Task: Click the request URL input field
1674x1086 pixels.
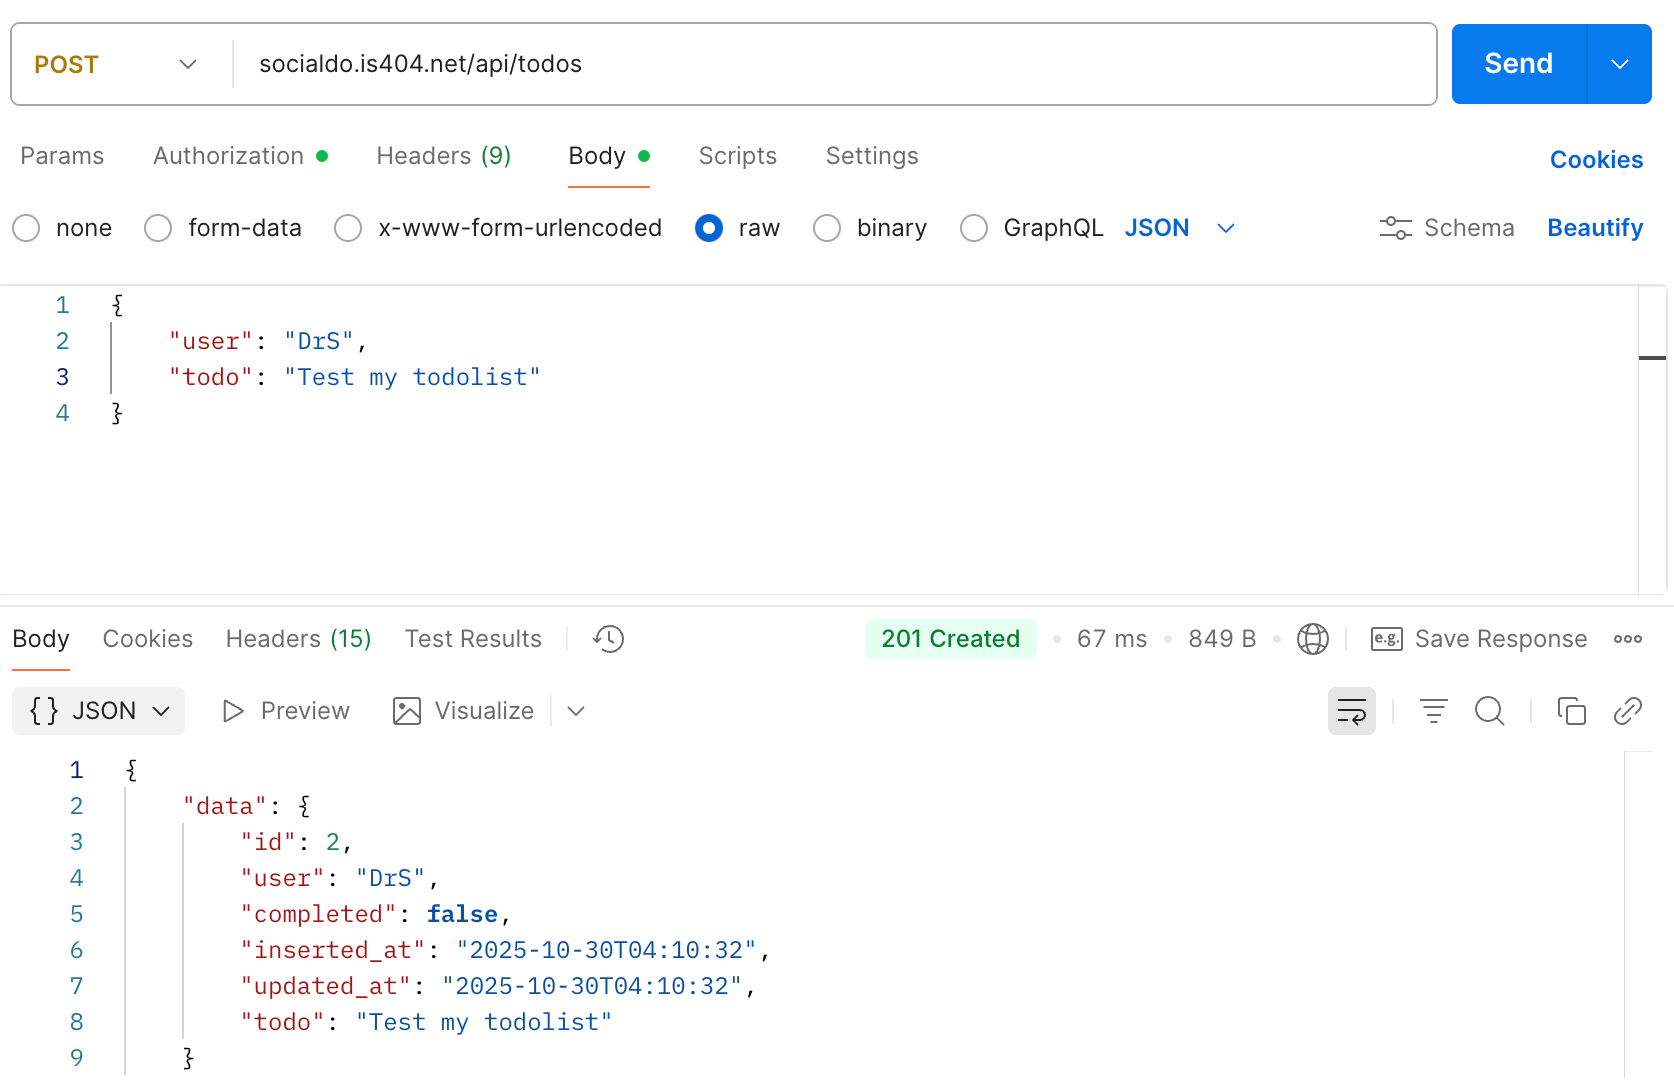Action: coord(830,64)
